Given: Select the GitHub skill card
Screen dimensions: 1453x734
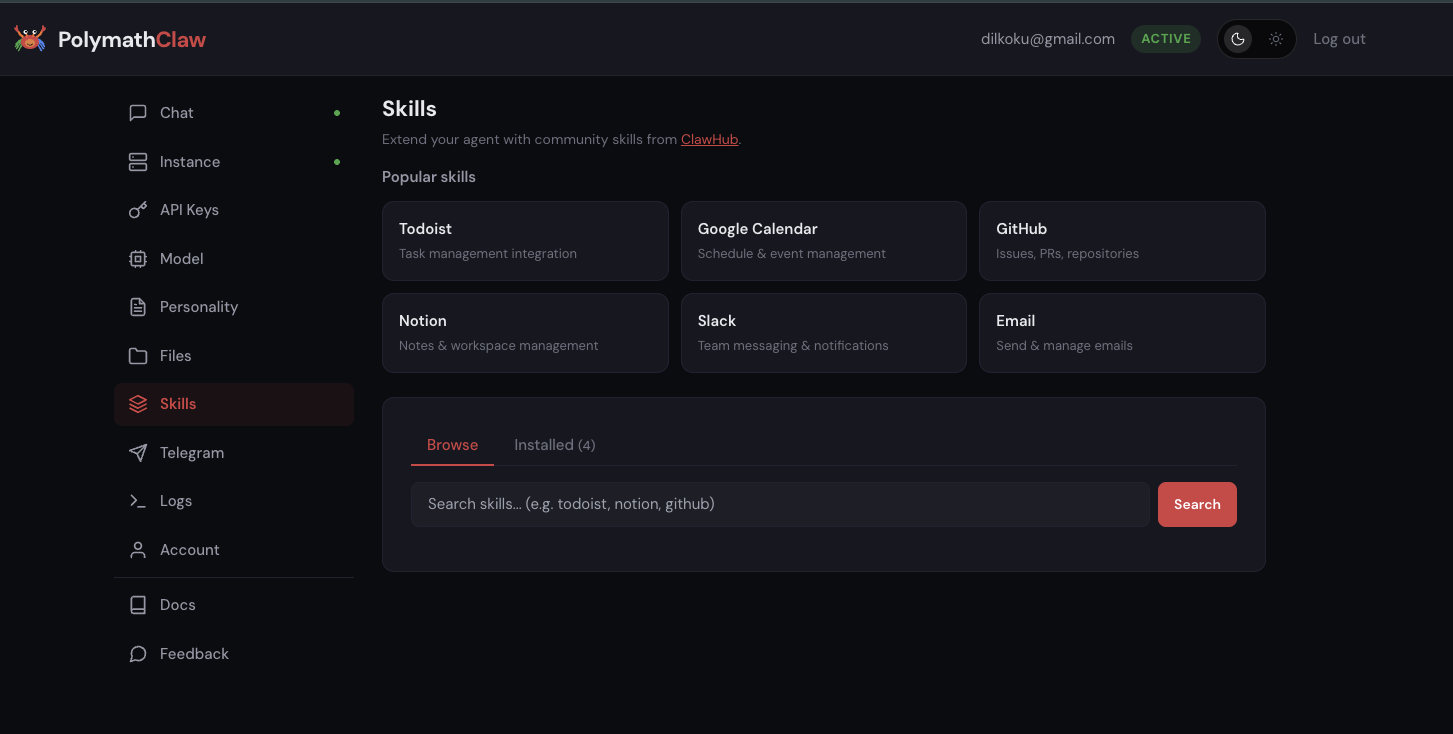Looking at the screenshot, I should (x=1122, y=241).
